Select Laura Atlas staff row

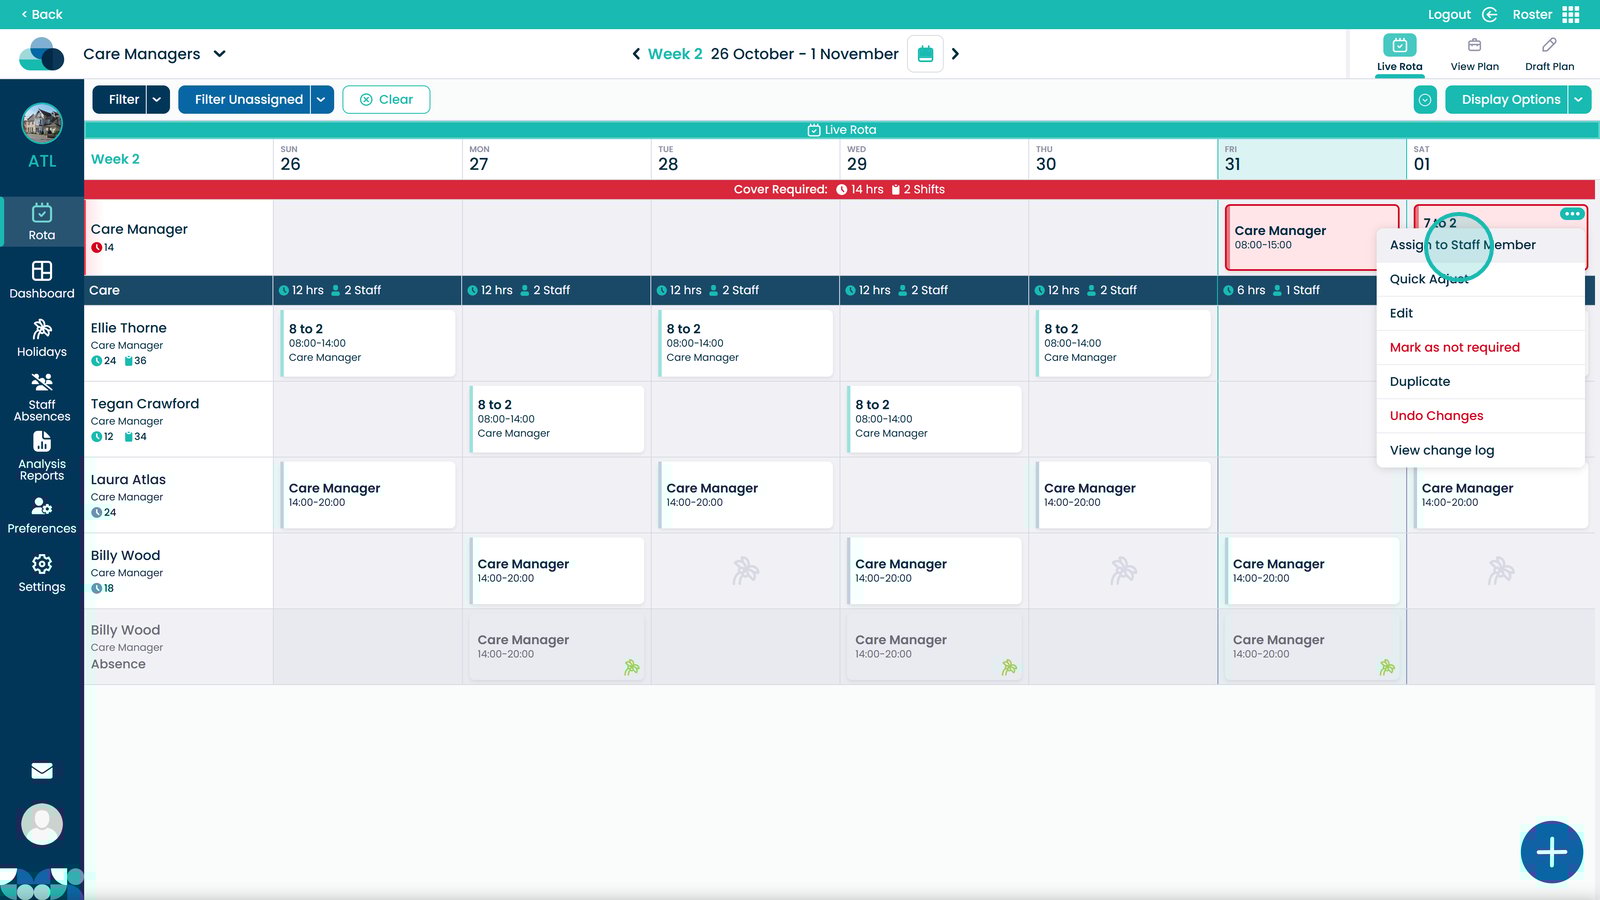point(178,495)
